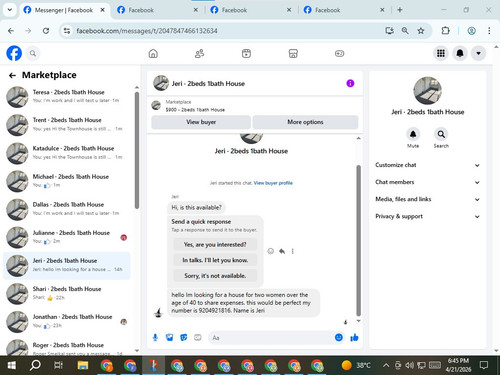Record a voice clip with microphone icon

[155, 338]
